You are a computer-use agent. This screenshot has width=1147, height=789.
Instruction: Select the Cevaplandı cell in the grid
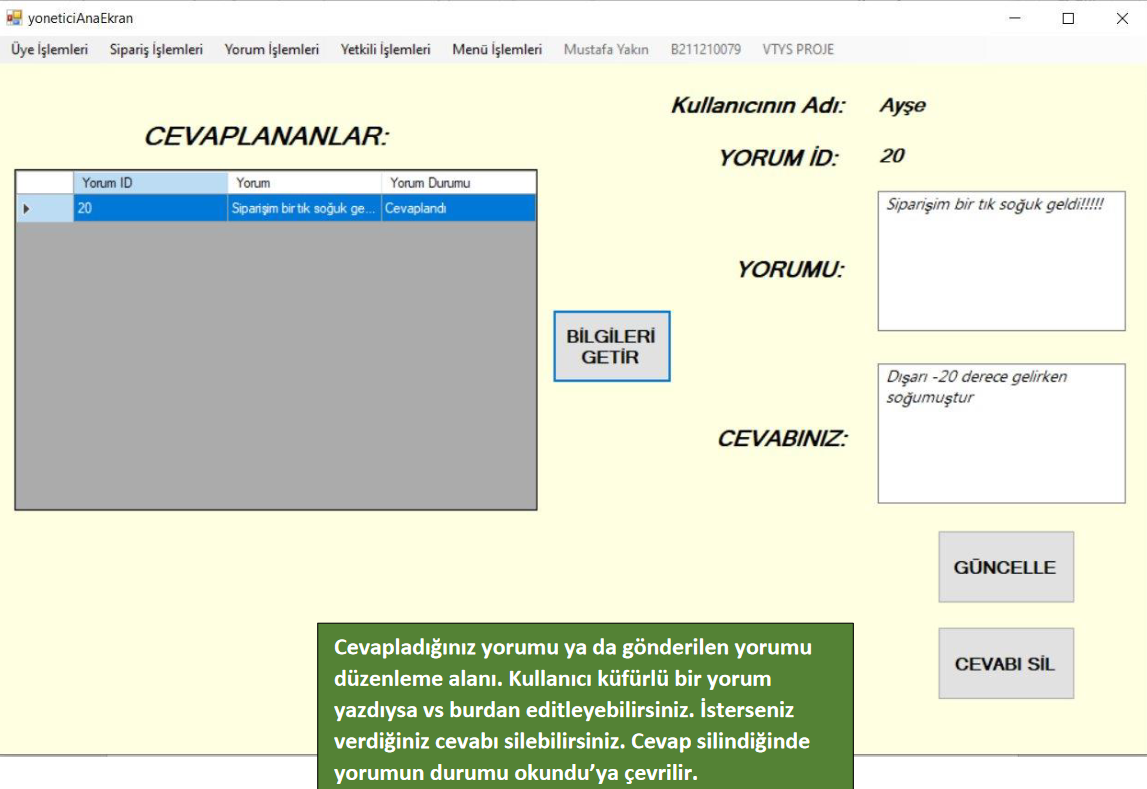[458, 209]
